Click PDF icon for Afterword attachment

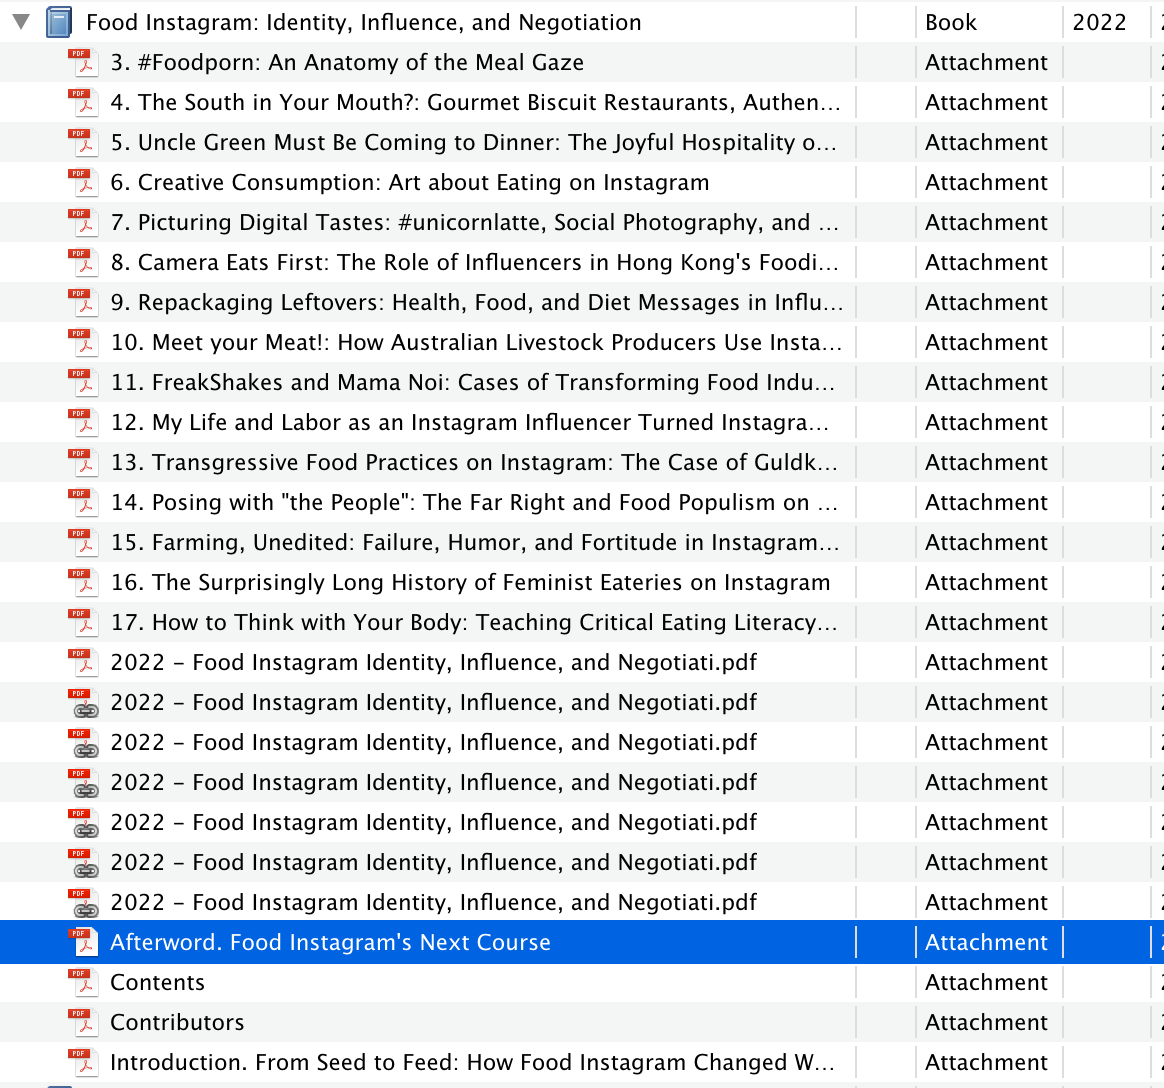83,943
